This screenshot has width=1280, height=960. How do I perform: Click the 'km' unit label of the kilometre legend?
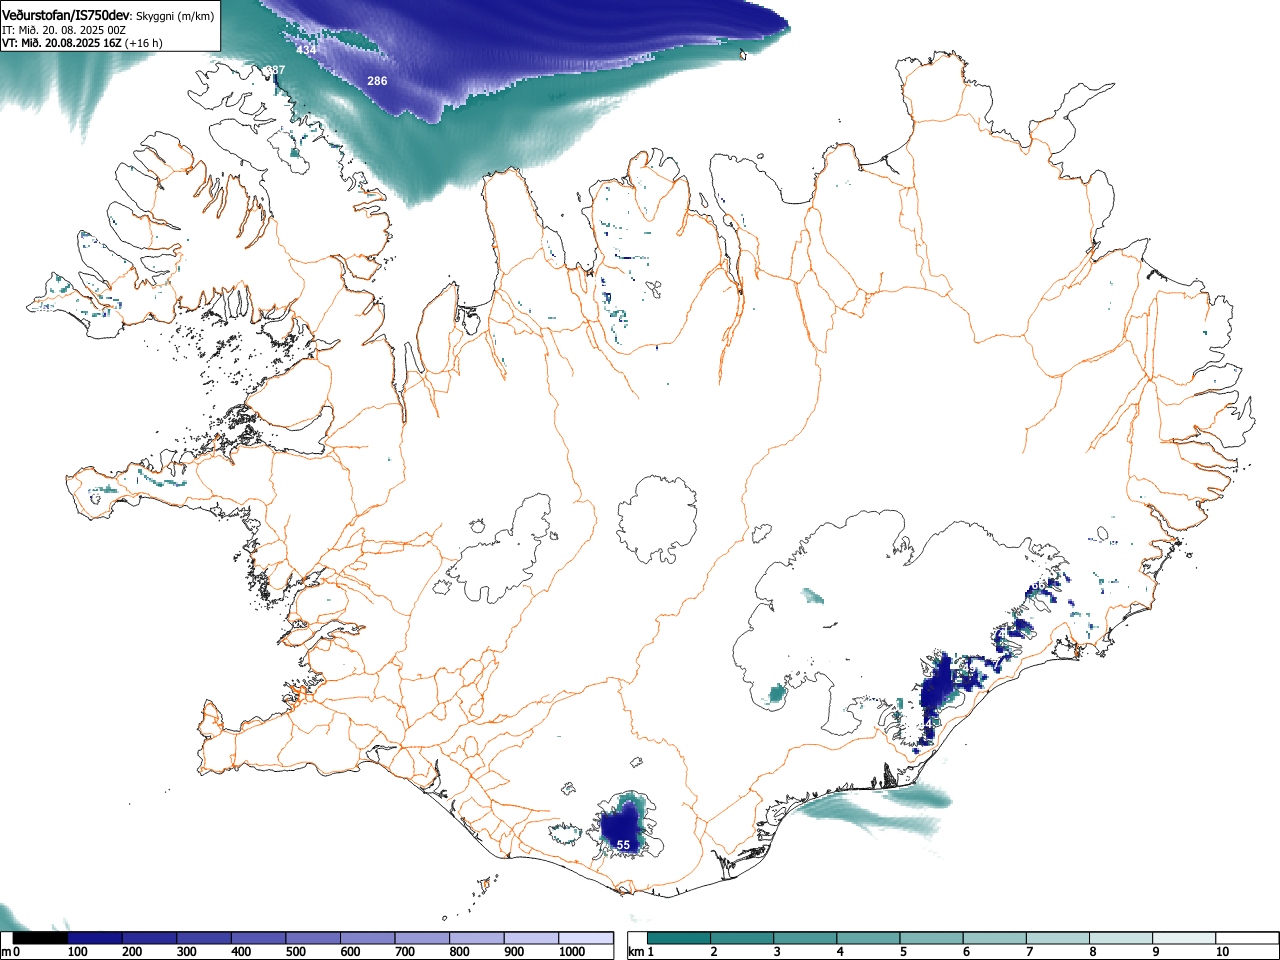coord(636,952)
